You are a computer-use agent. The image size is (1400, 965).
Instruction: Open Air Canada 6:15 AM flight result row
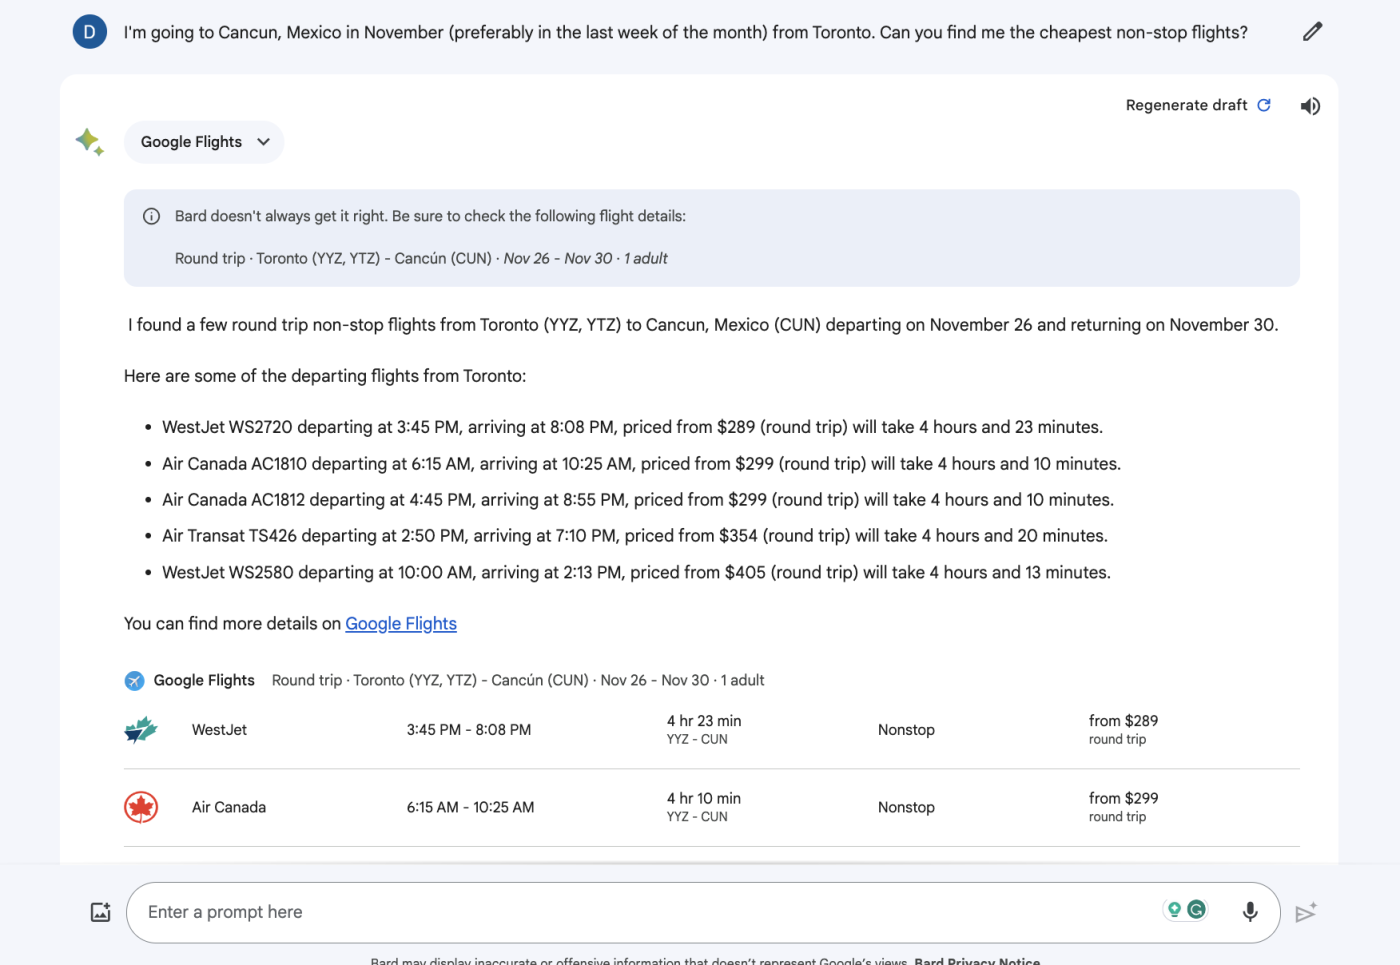coord(712,808)
